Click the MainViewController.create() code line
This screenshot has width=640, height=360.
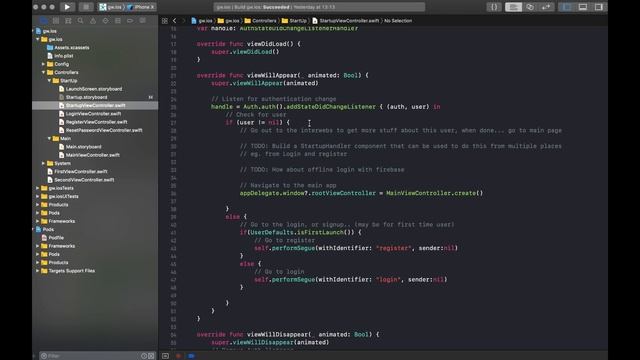click(361, 193)
